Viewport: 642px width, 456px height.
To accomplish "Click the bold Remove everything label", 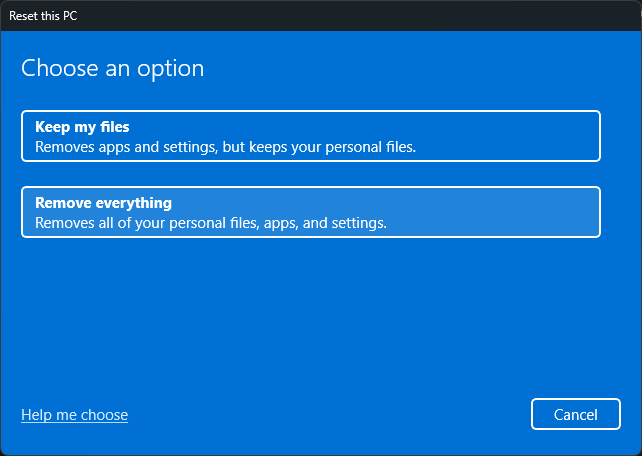I will 103,203.
